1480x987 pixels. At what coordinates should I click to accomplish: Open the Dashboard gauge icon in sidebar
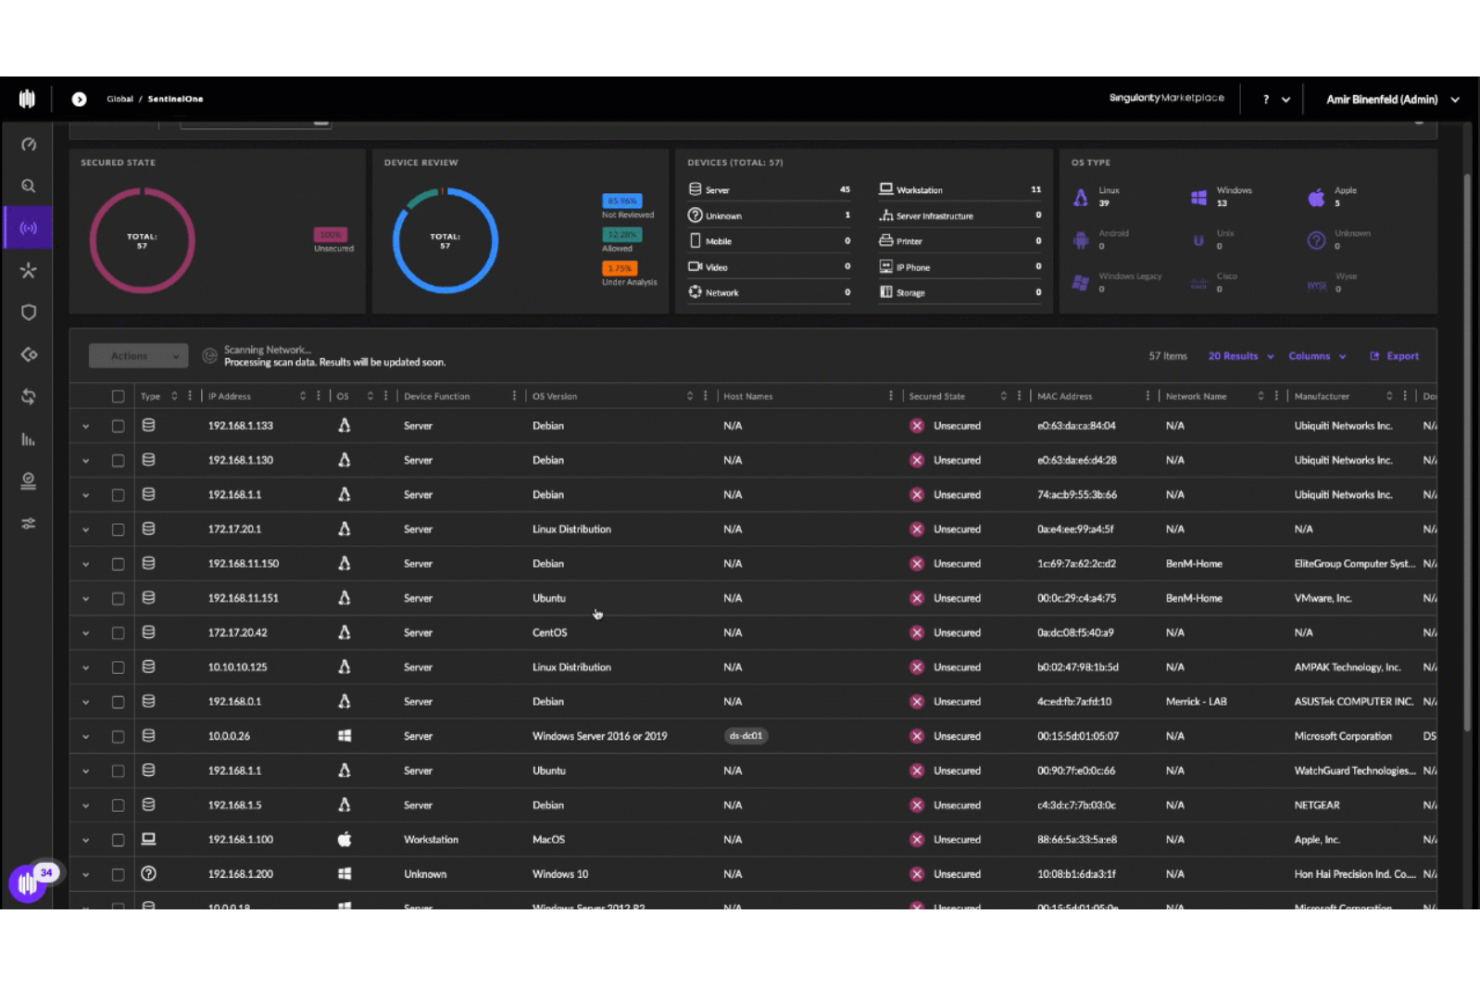pos(28,143)
